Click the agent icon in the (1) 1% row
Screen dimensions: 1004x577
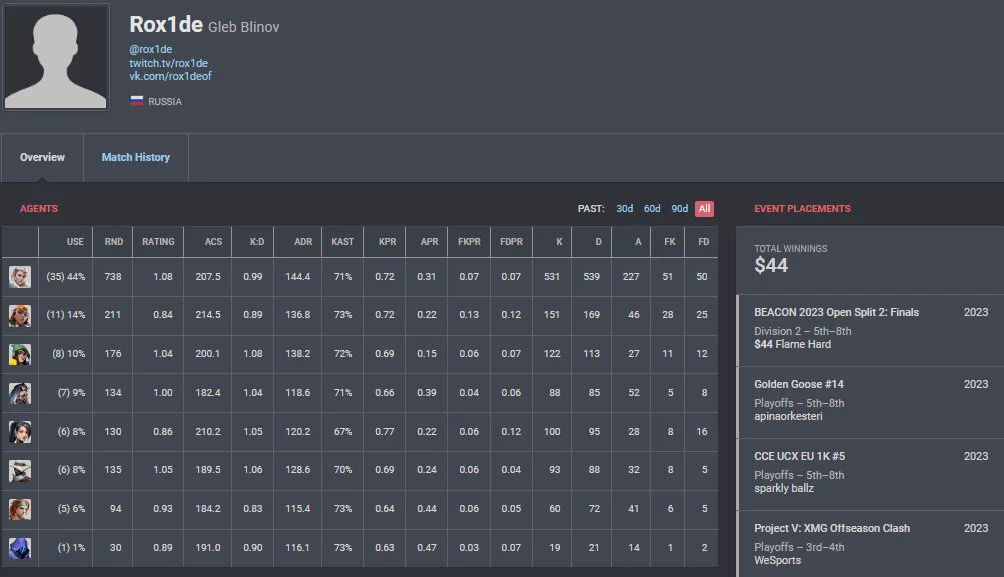coord(20,548)
